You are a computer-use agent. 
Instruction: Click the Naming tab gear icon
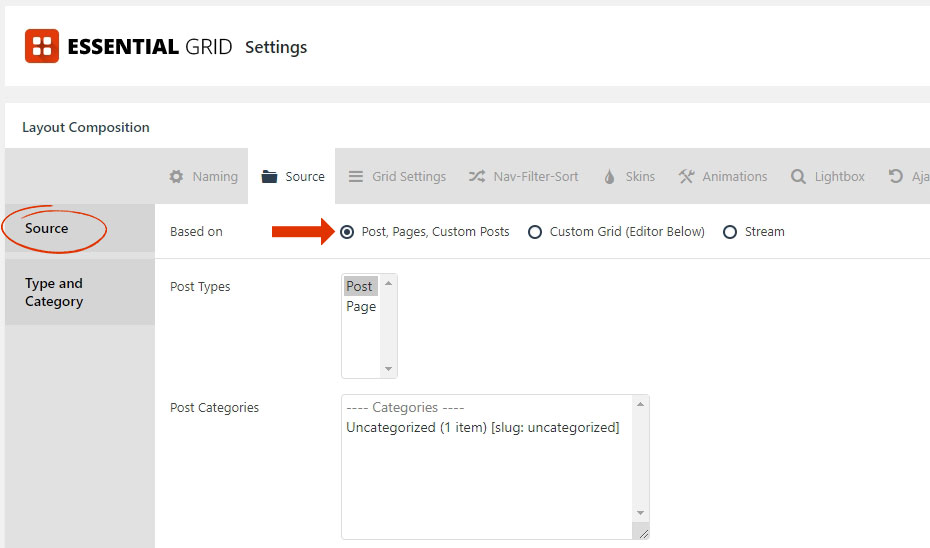[x=176, y=176]
